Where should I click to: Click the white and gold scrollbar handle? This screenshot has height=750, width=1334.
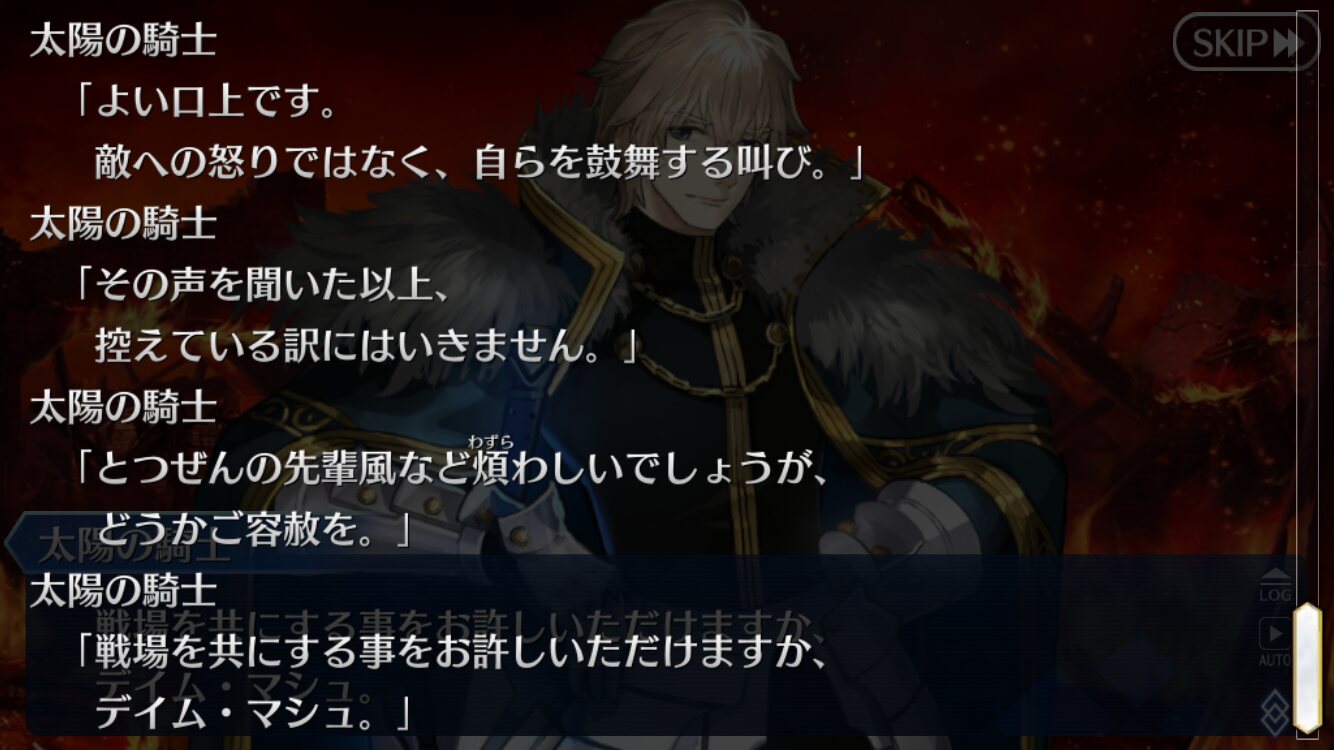point(1307,667)
